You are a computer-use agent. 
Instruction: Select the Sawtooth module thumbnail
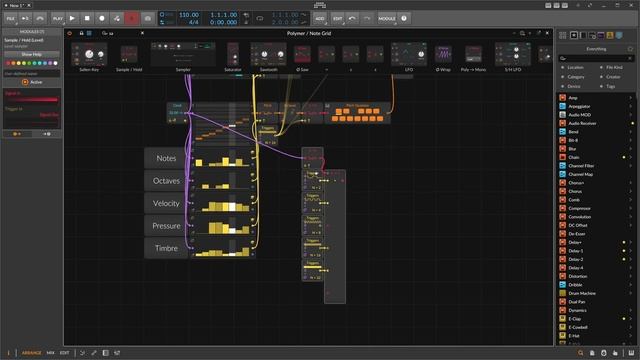[269, 54]
